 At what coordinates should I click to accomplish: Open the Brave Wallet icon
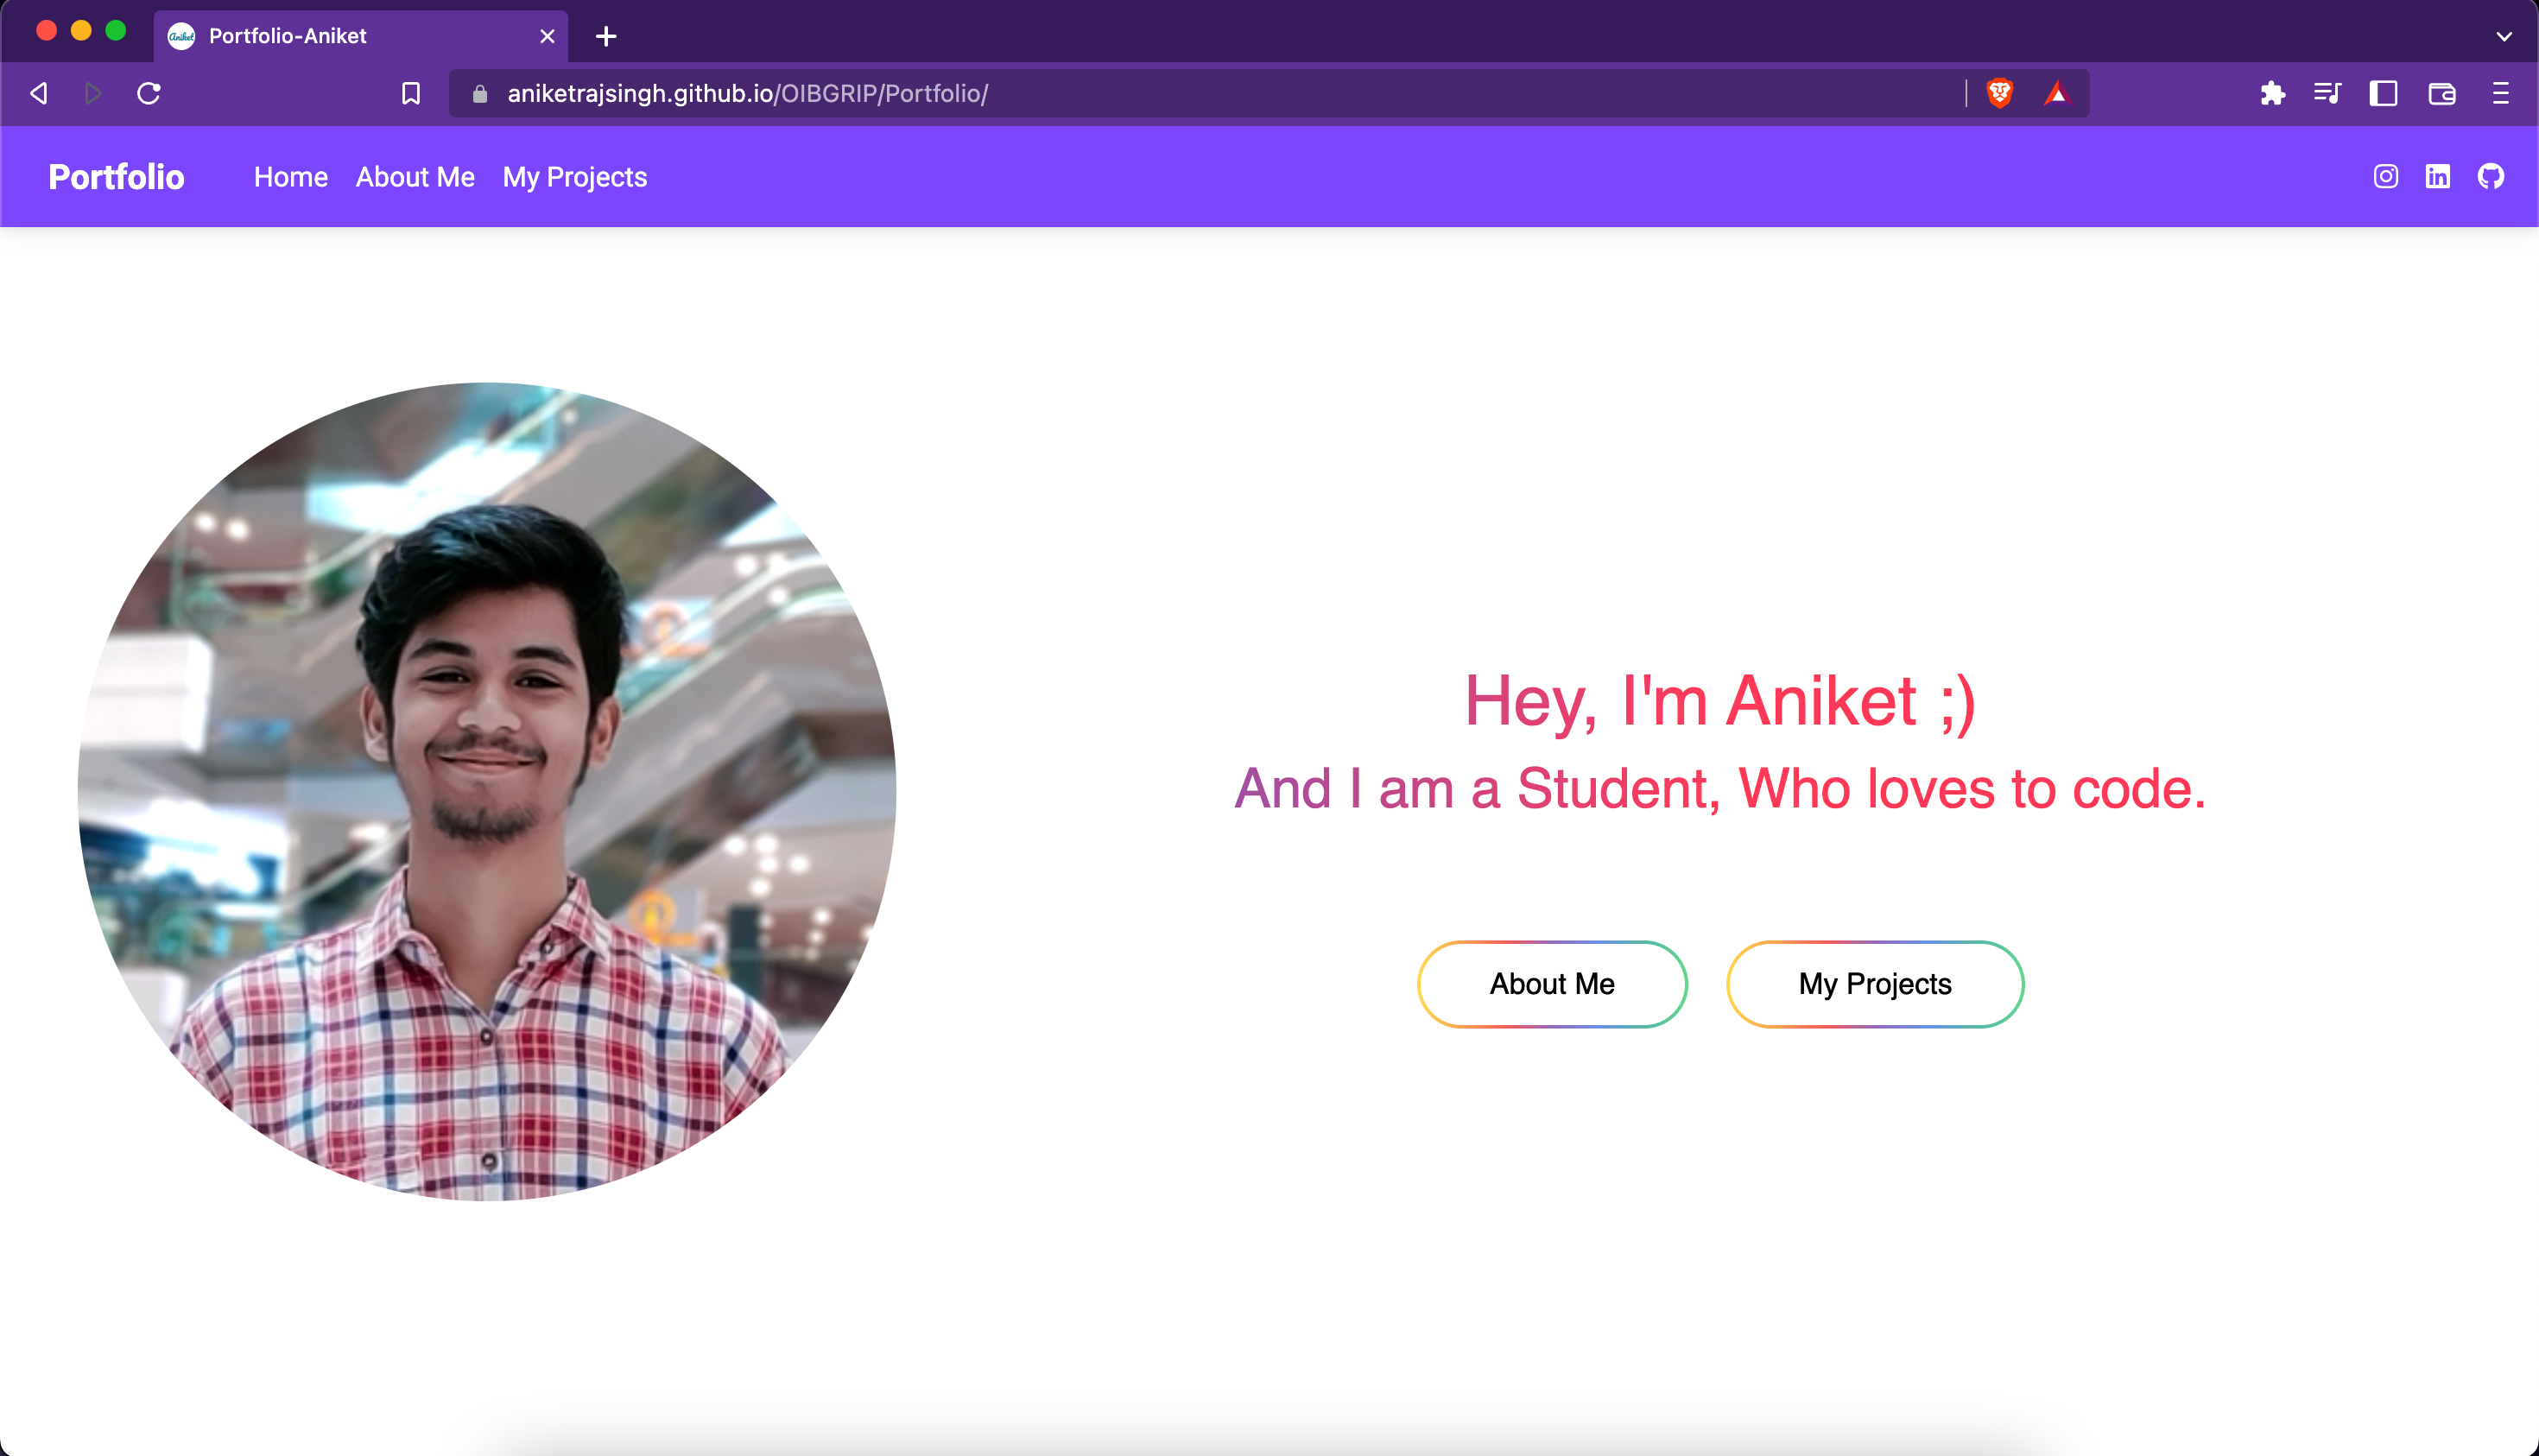[2440, 93]
